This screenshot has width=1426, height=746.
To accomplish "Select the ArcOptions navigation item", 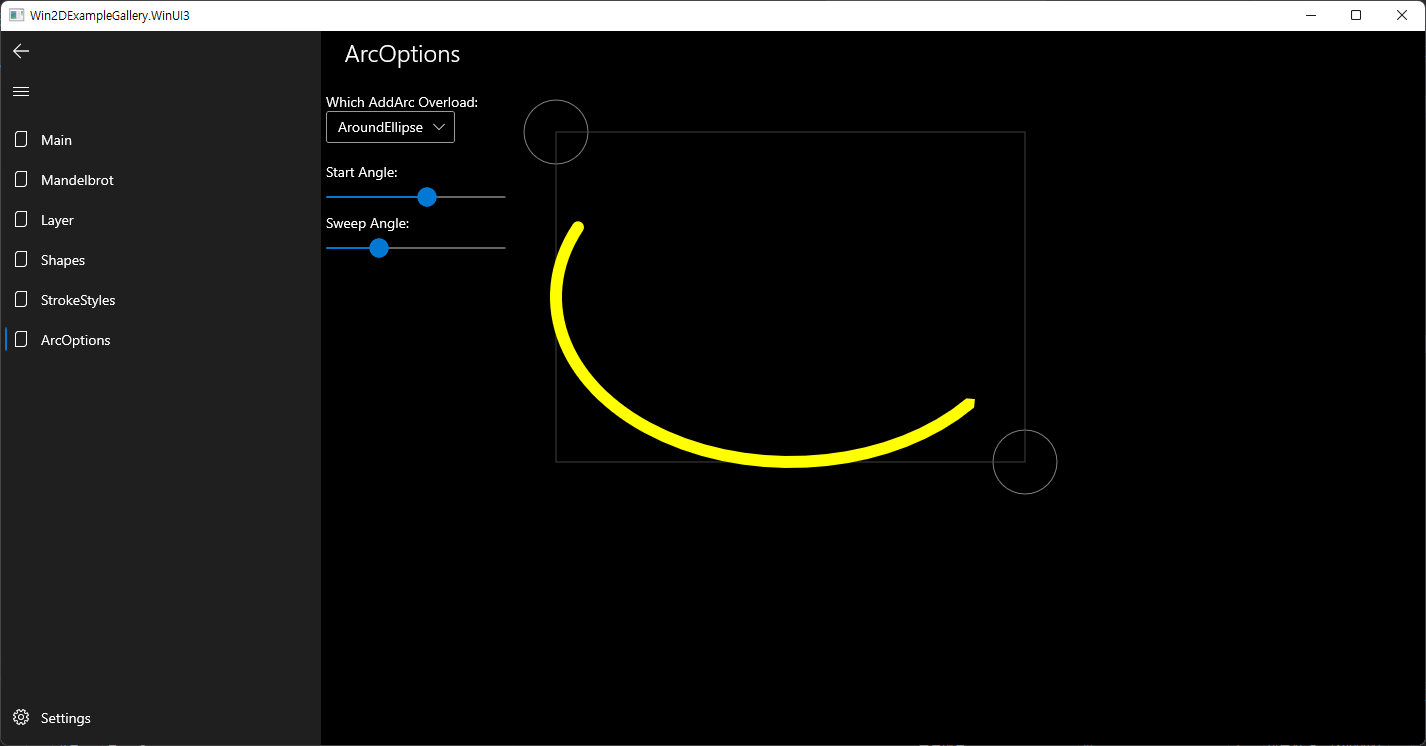I will pyautogui.click(x=160, y=340).
